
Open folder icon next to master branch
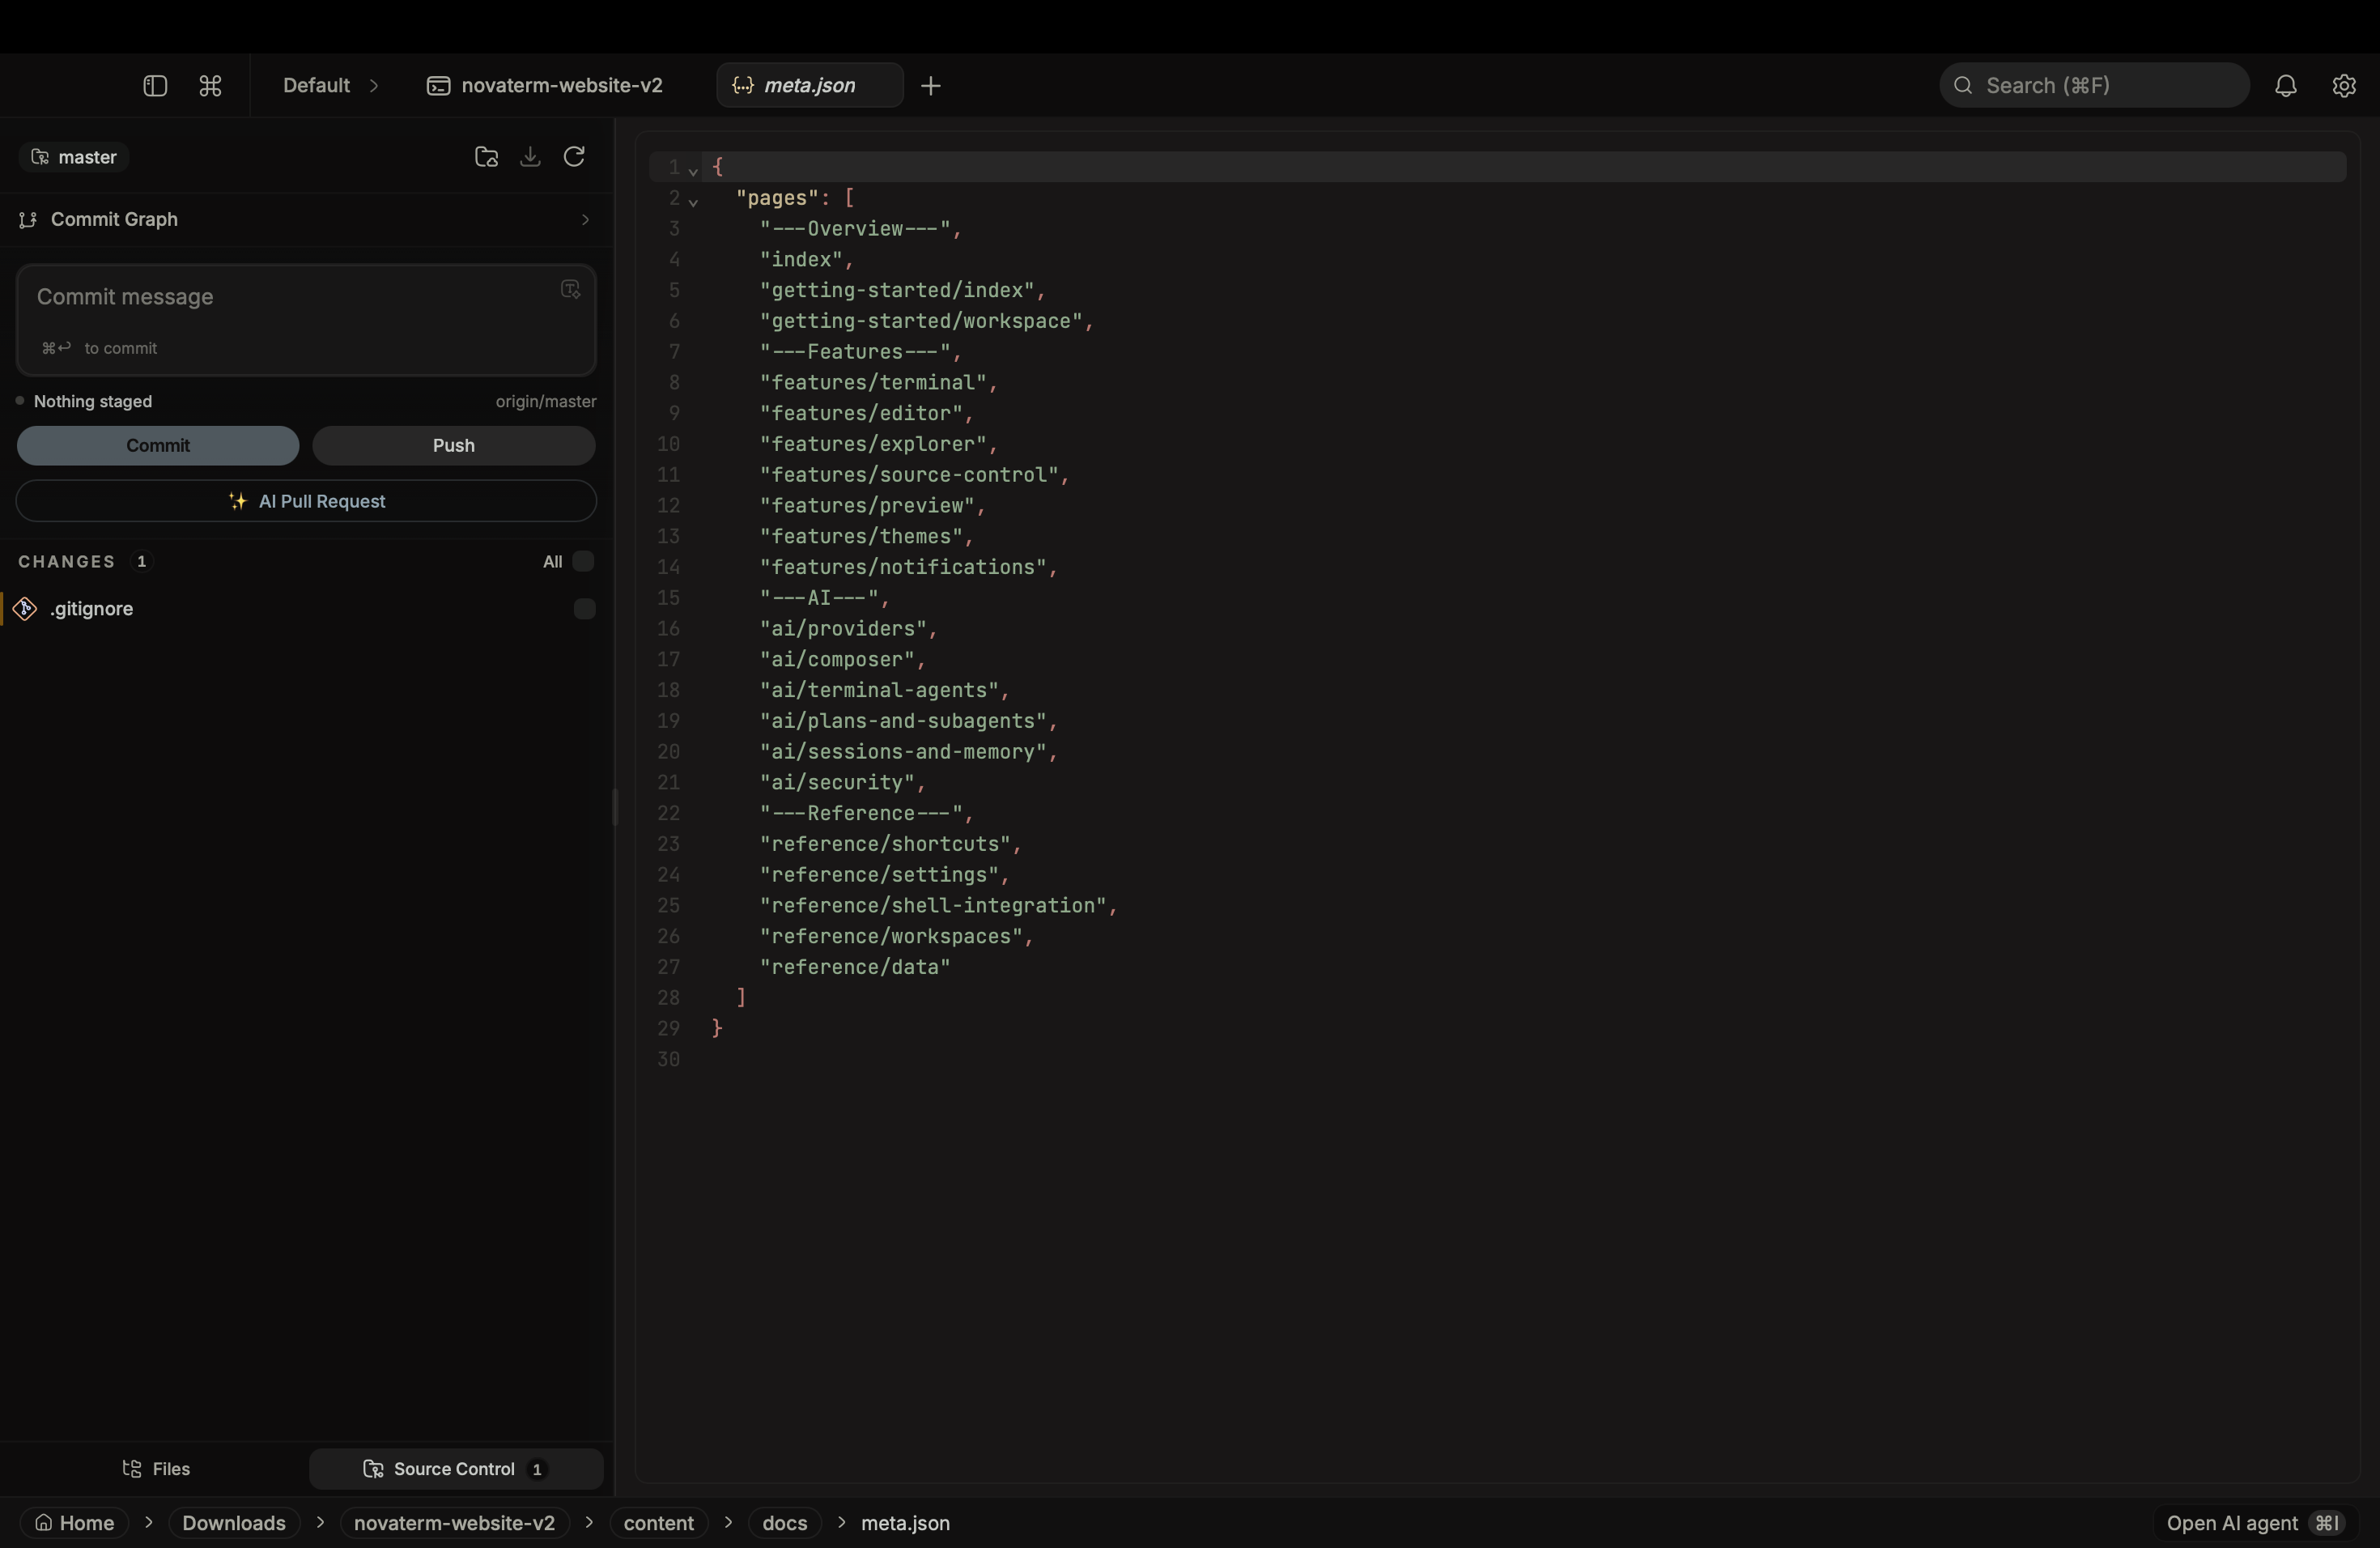pyautogui.click(x=486, y=157)
